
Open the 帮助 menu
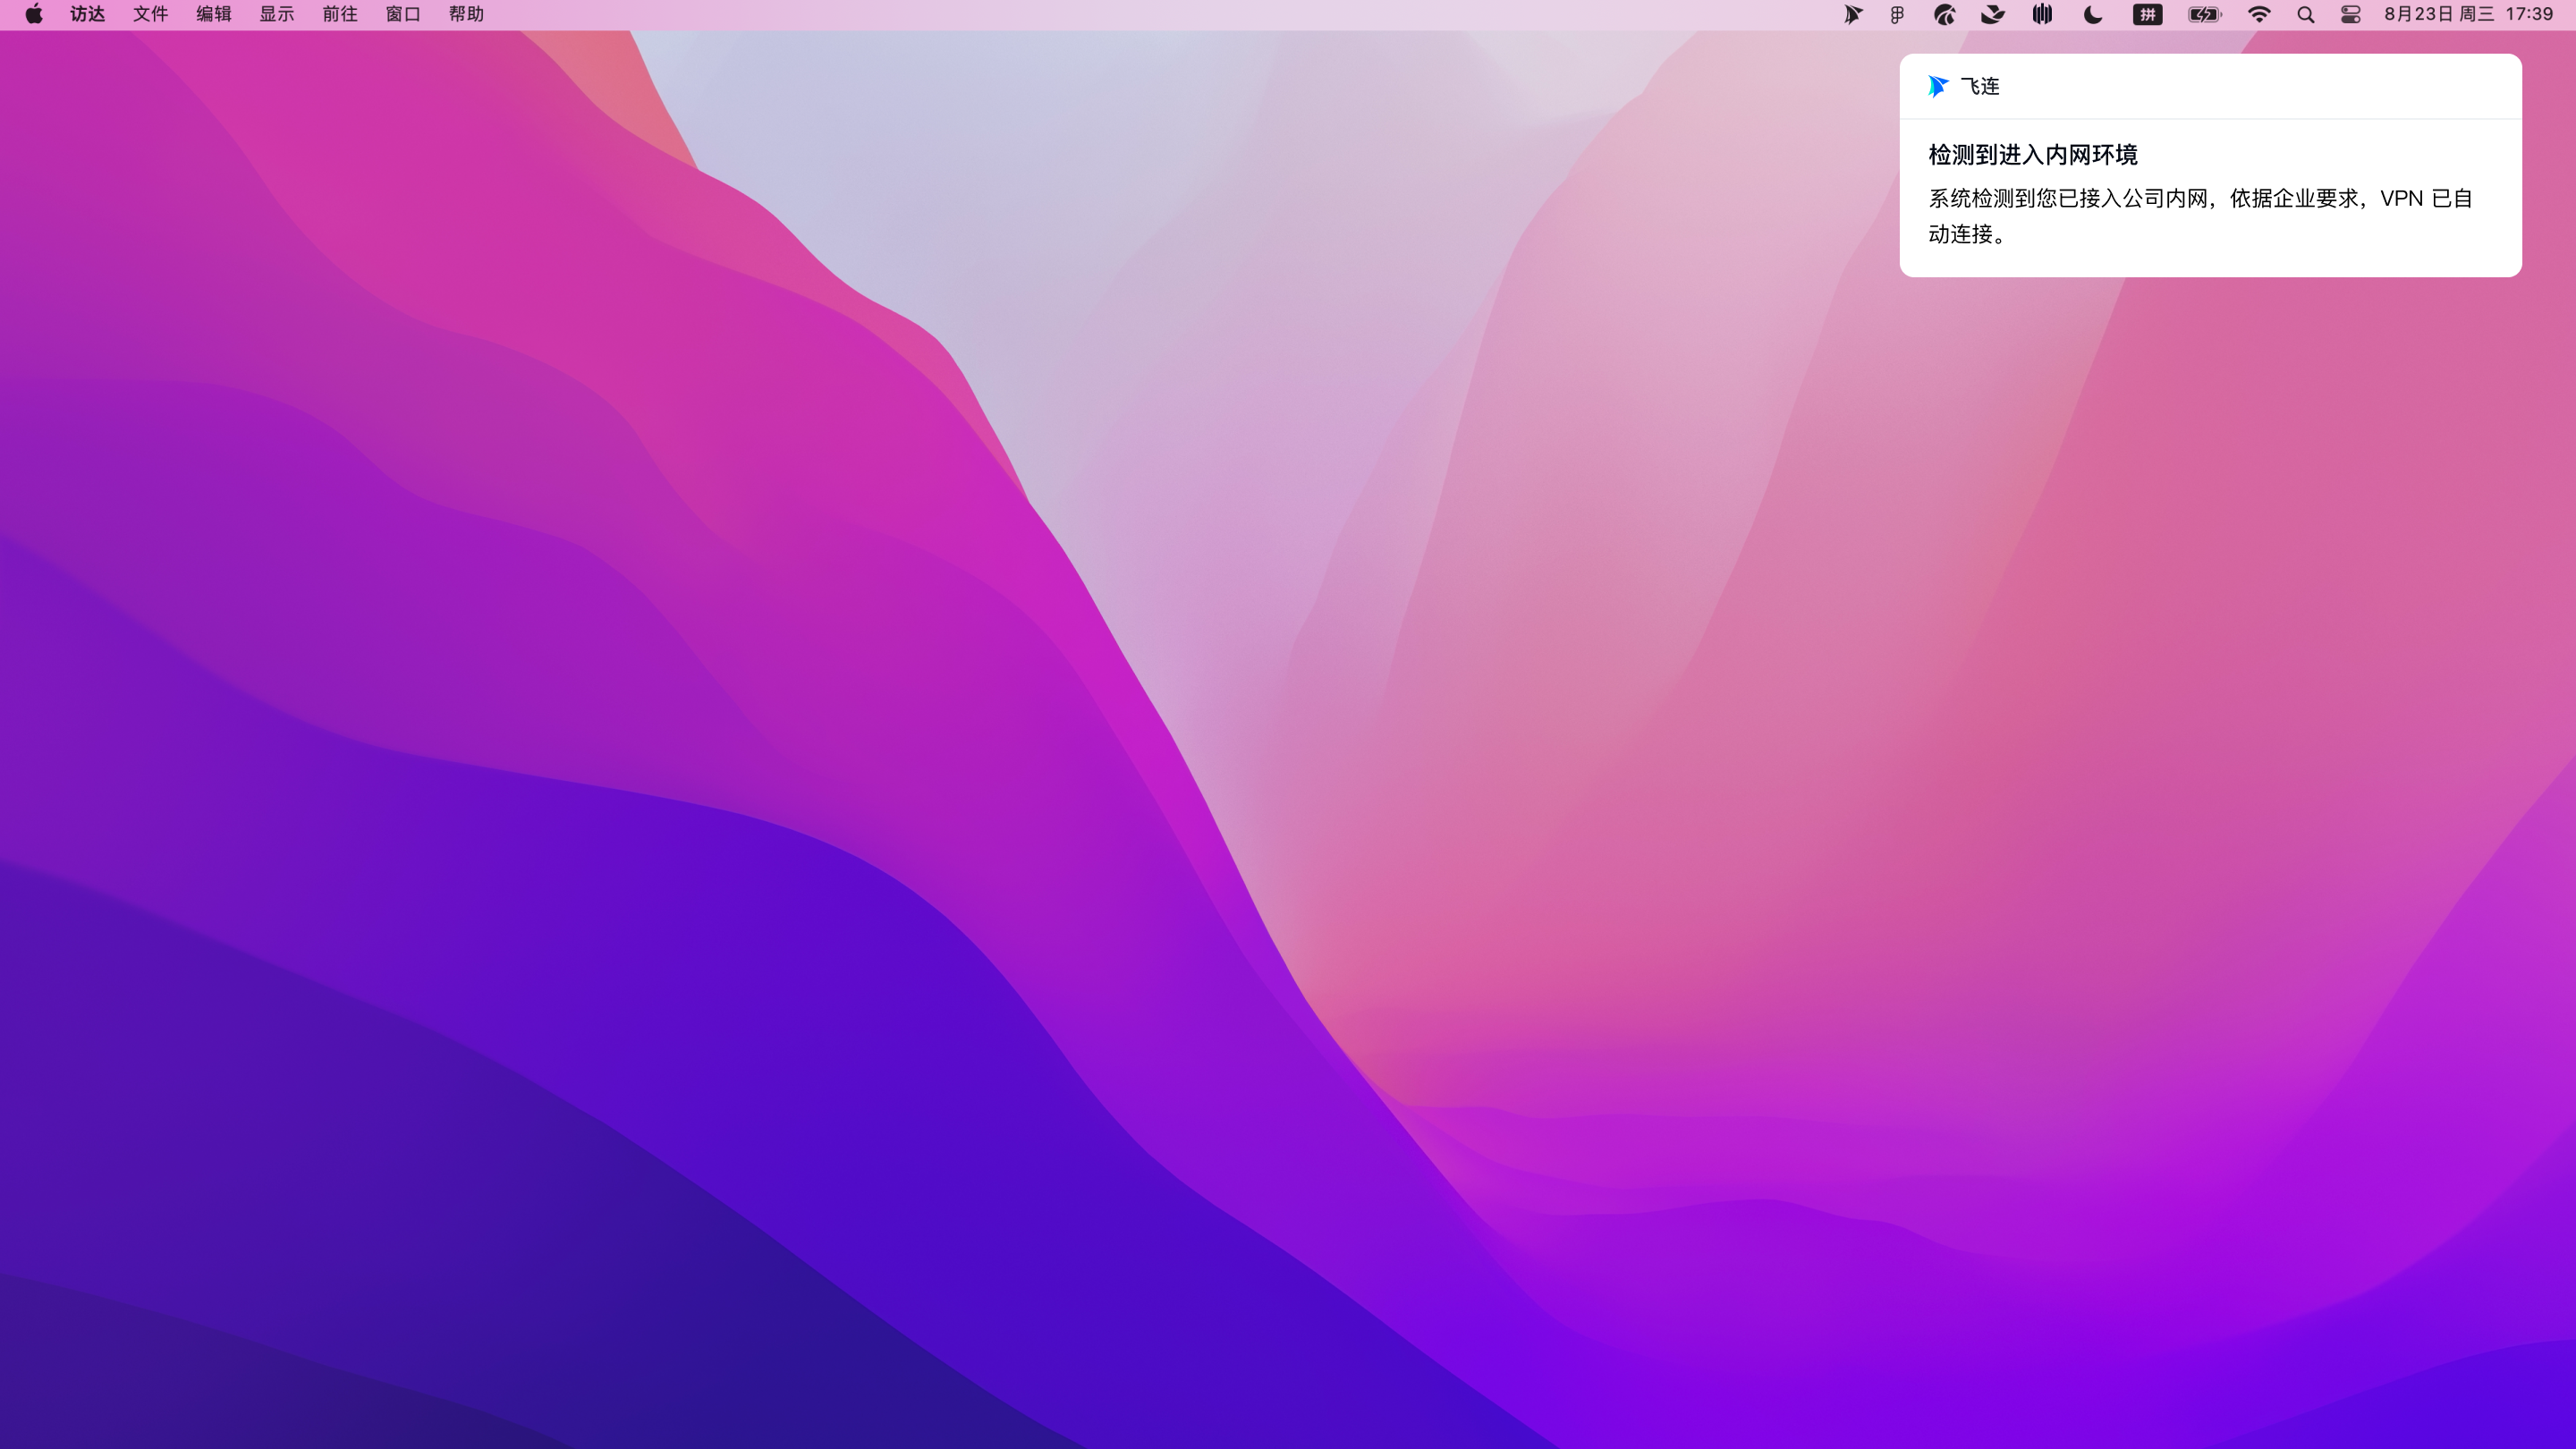[466, 14]
